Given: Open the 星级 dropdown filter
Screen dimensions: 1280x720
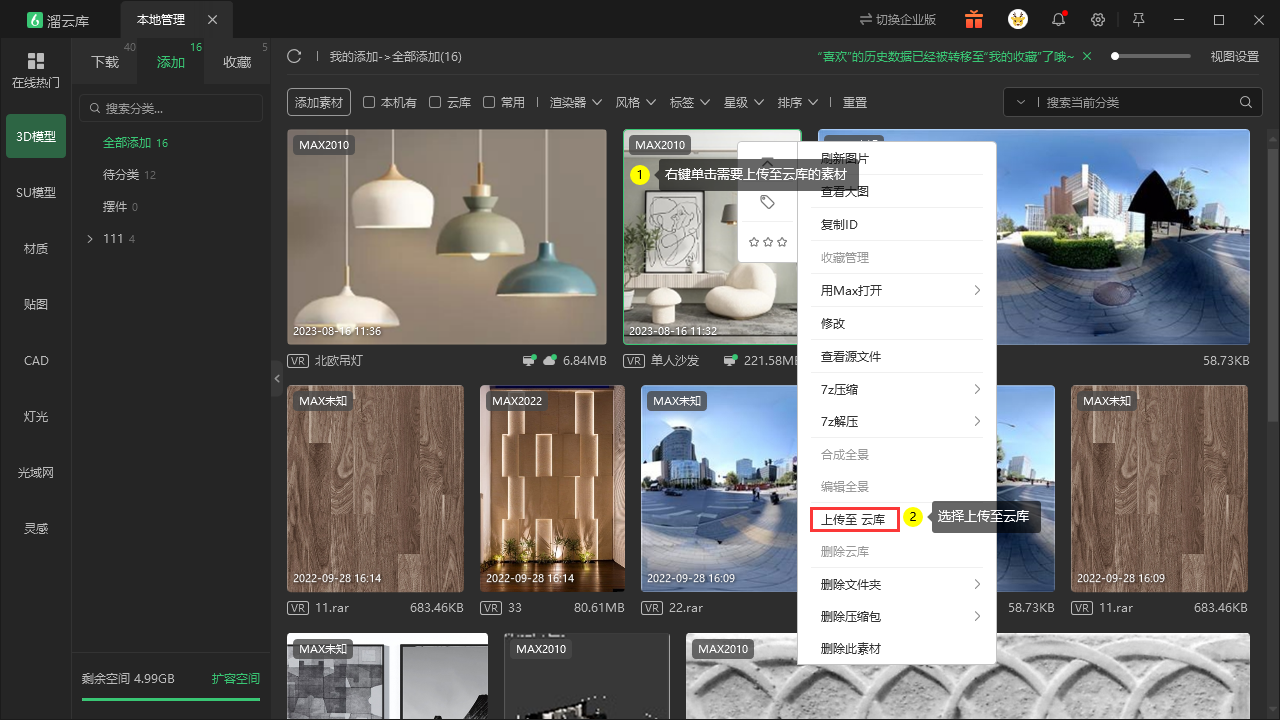Looking at the screenshot, I should click(744, 102).
